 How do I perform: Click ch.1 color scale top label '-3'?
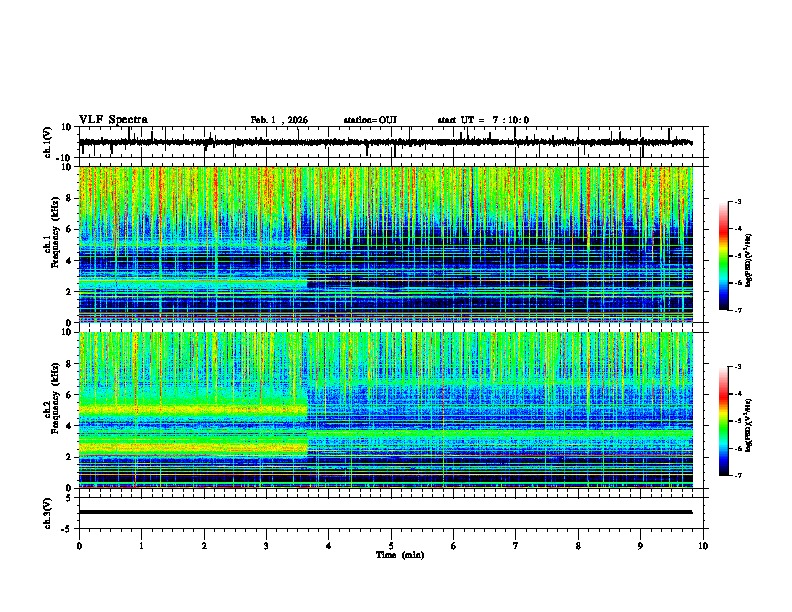coord(738,202)
